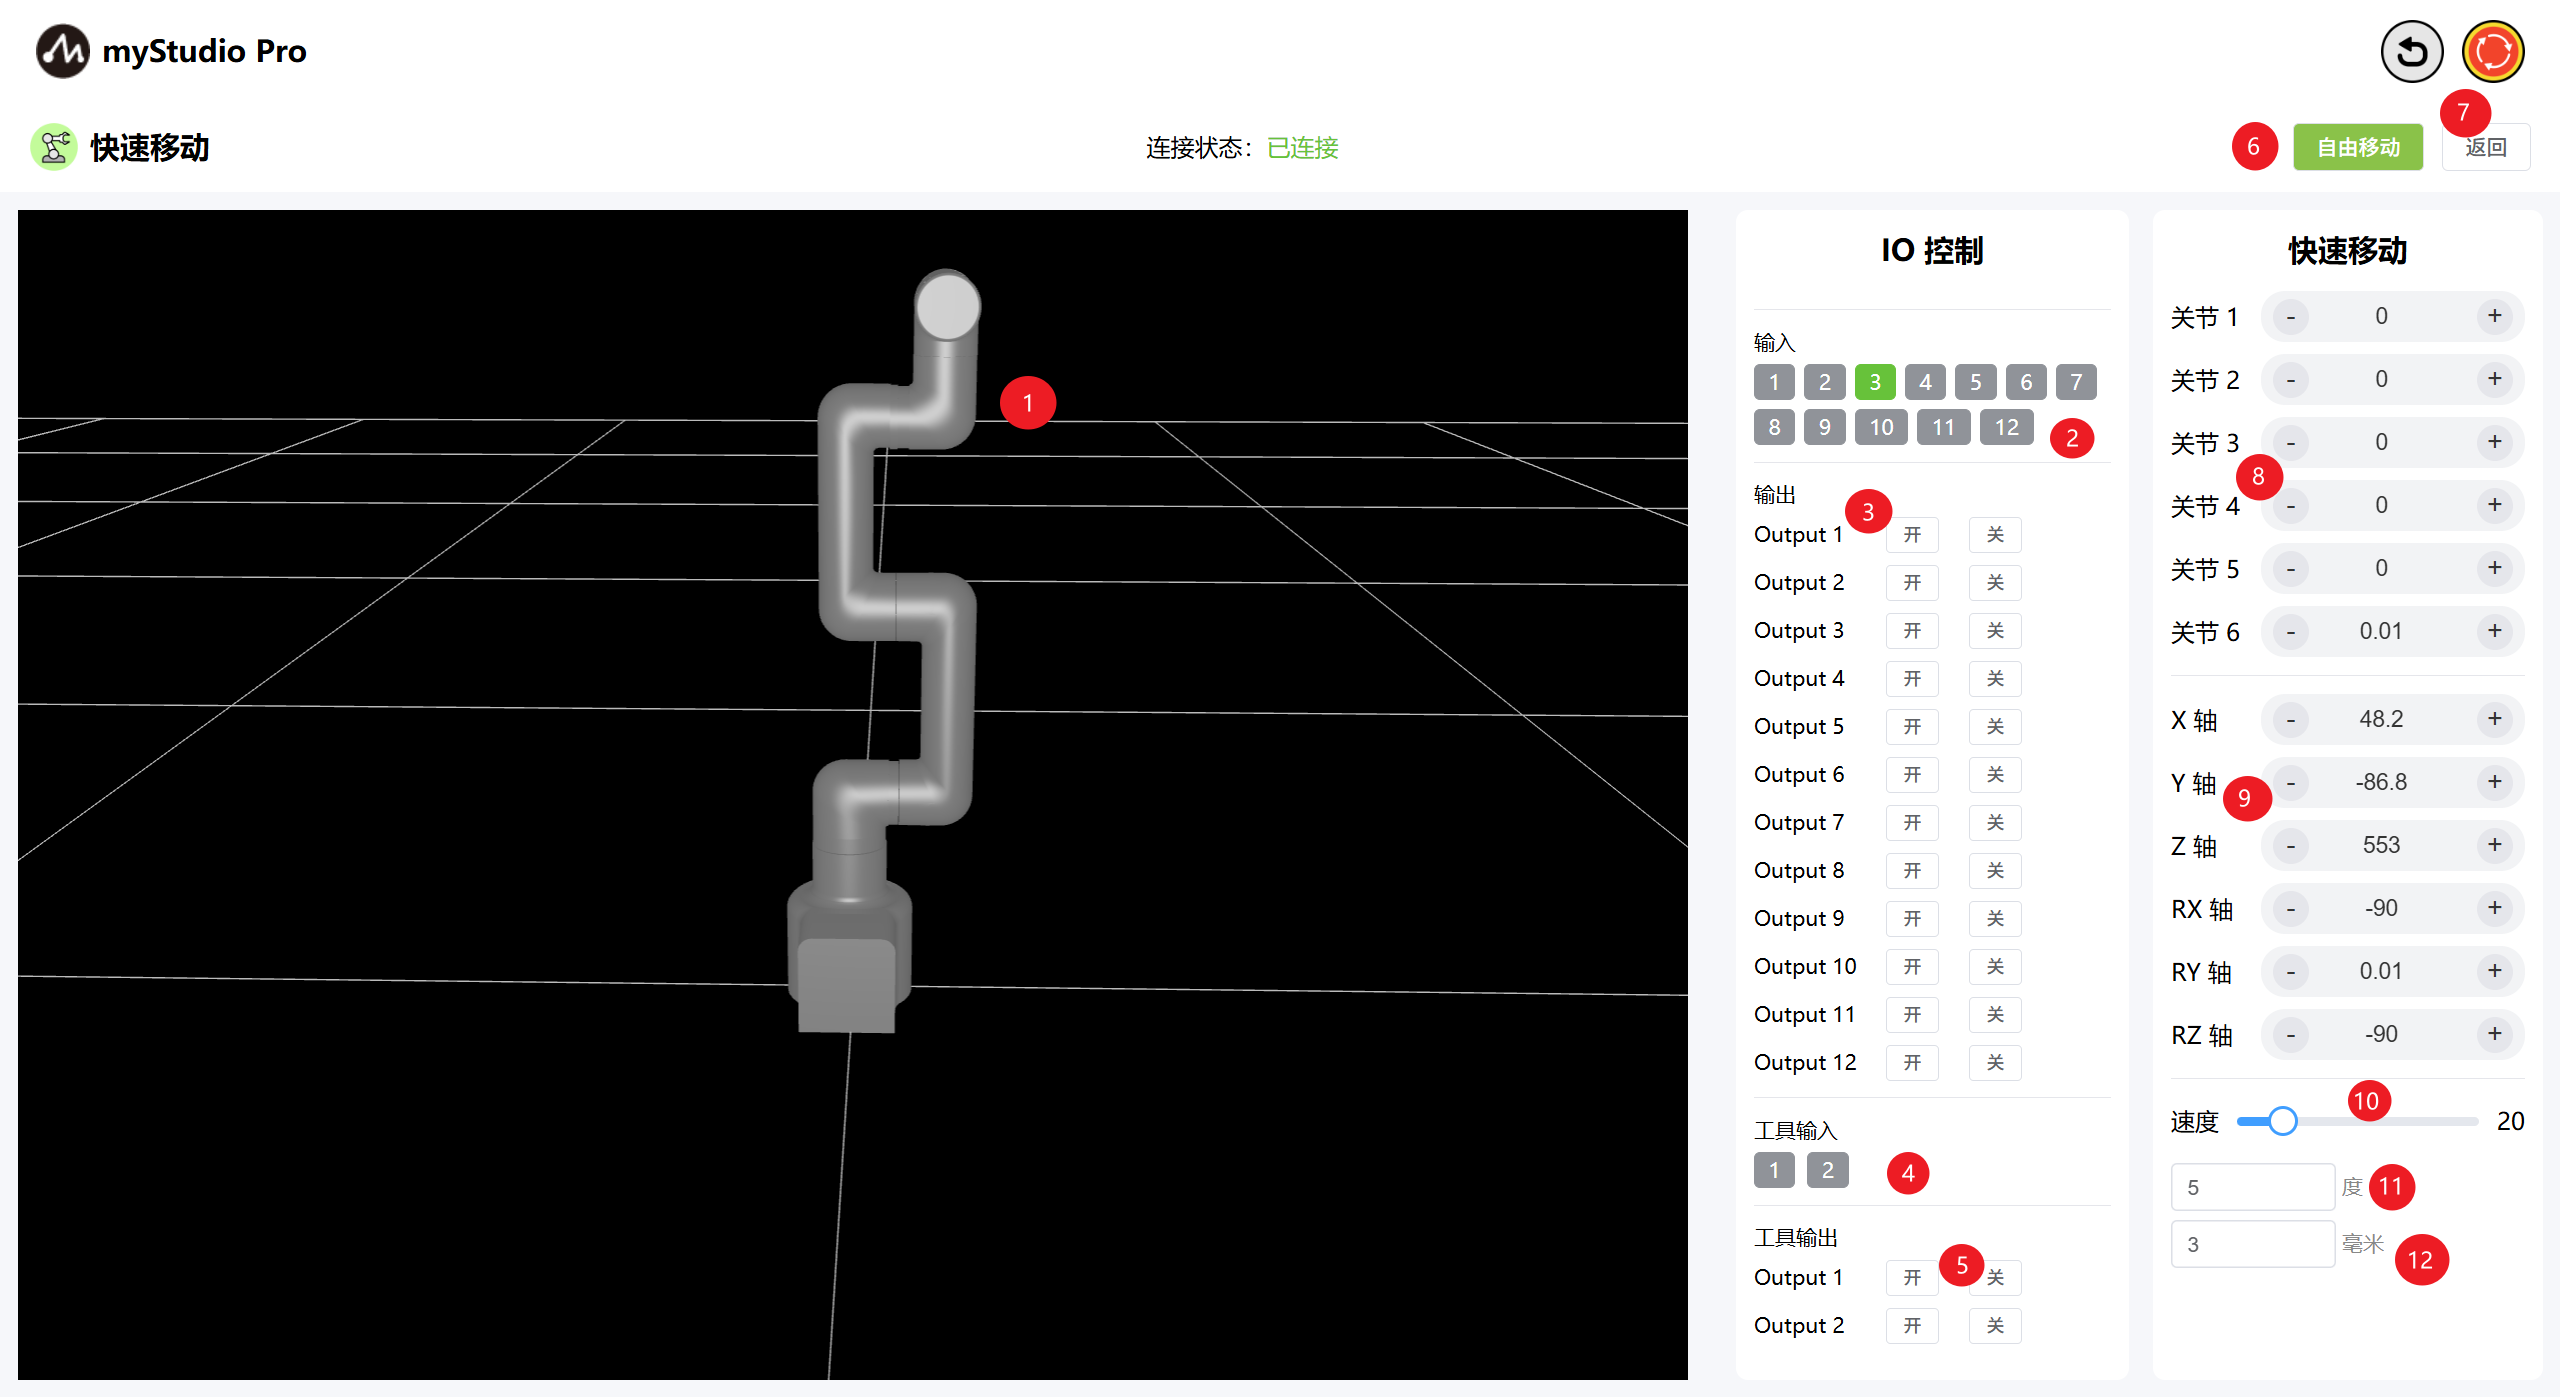Screen dimensions: 2560x1397
Task: Click the 毫米 step distance input field
Action: (x=2251, y=1245)
